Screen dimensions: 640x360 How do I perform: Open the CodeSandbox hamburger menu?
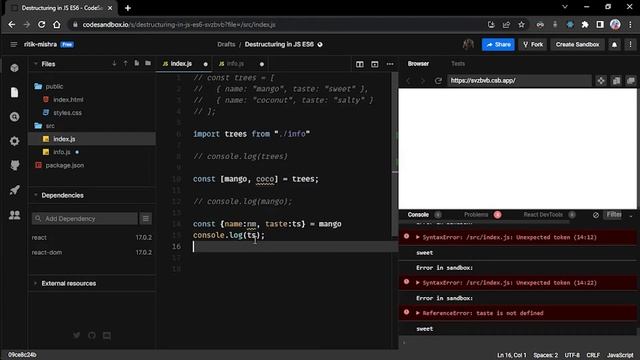[x=13, y=44]
